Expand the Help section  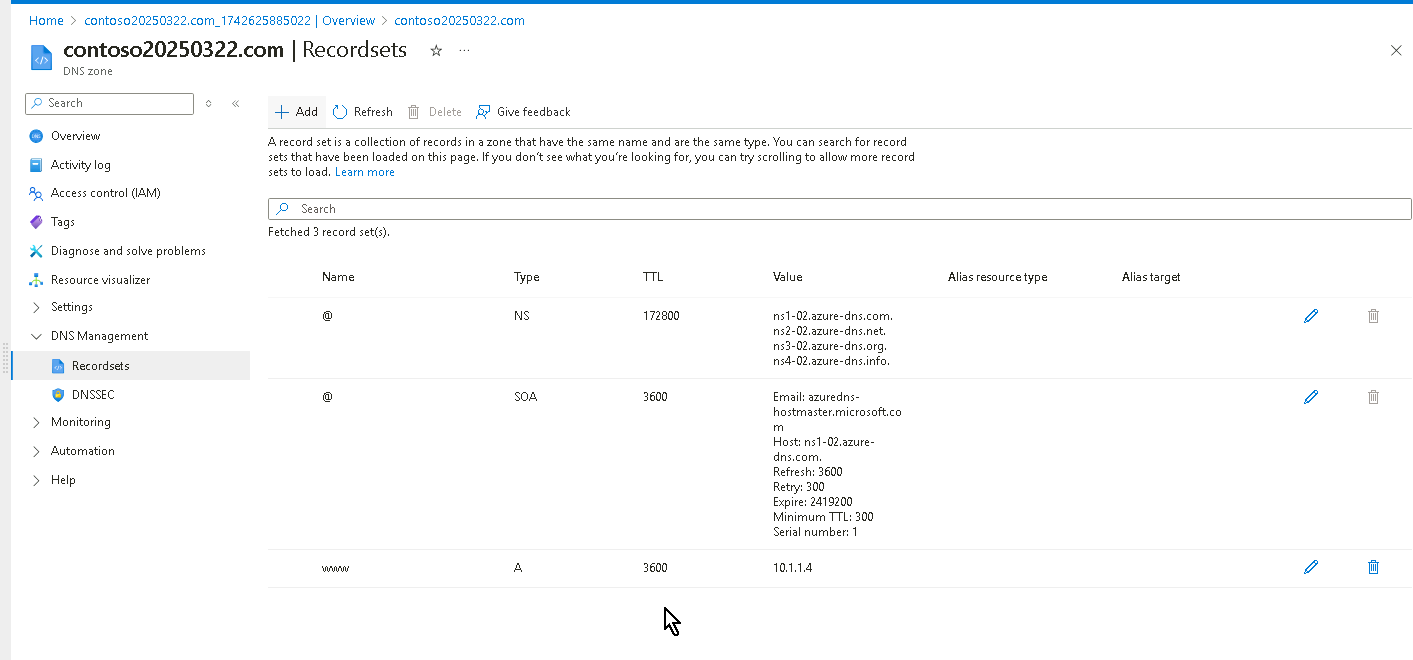tap(37, 480)
